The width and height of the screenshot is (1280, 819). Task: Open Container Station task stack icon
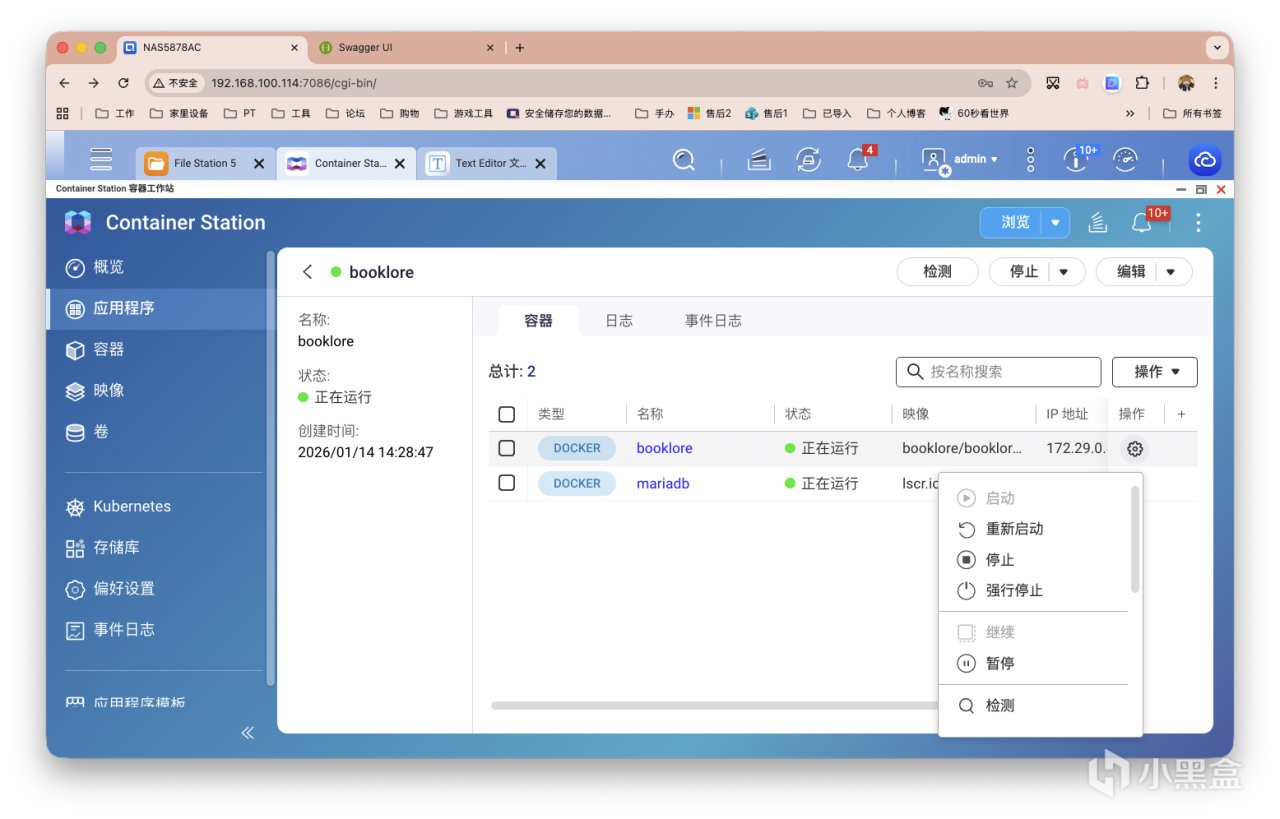tap(1098, 223)
